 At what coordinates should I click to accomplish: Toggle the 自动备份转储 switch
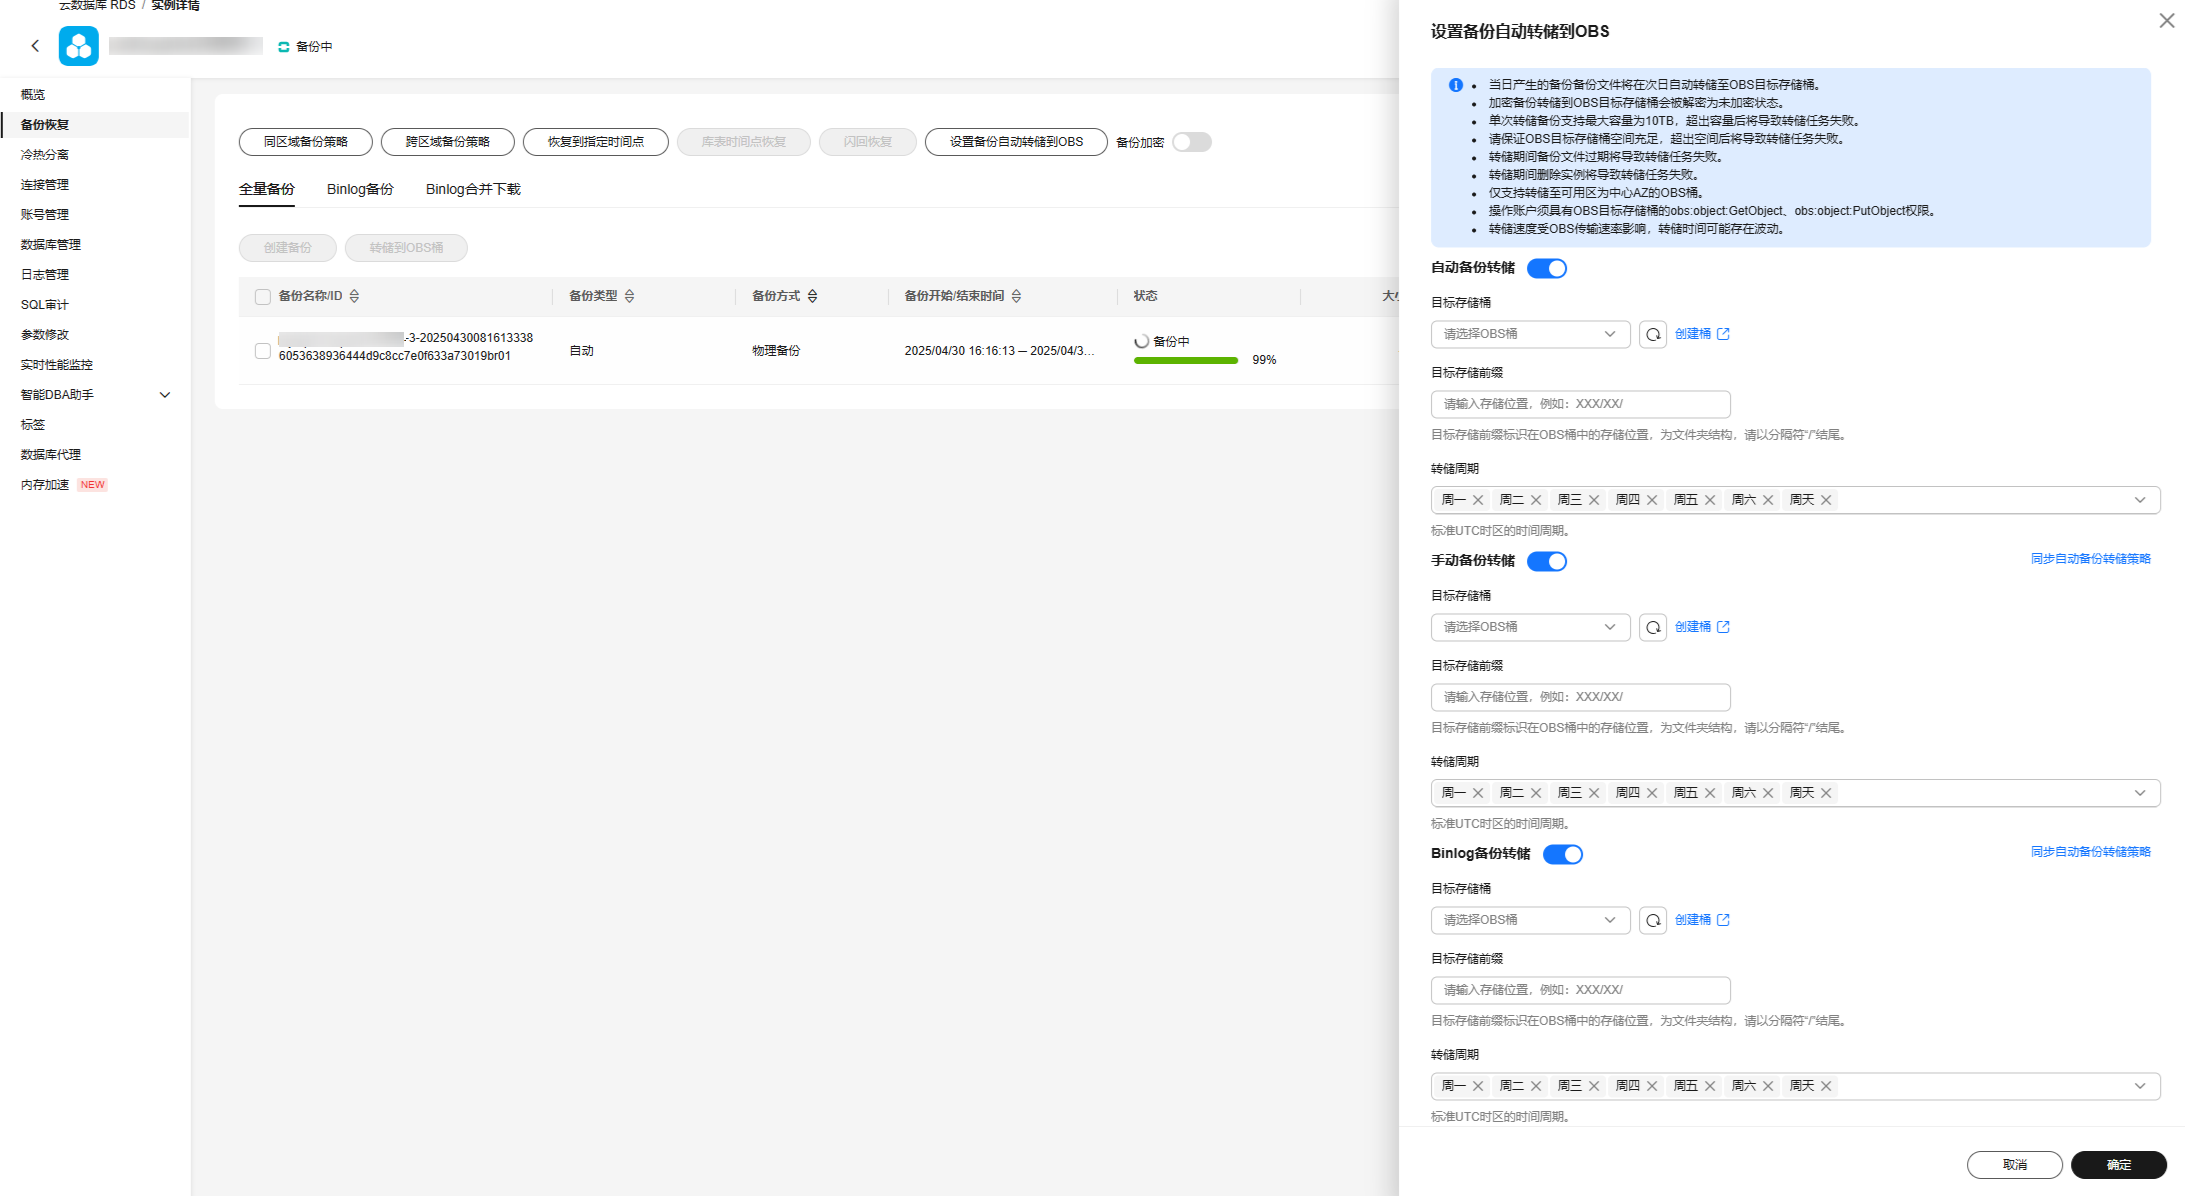1546,268
